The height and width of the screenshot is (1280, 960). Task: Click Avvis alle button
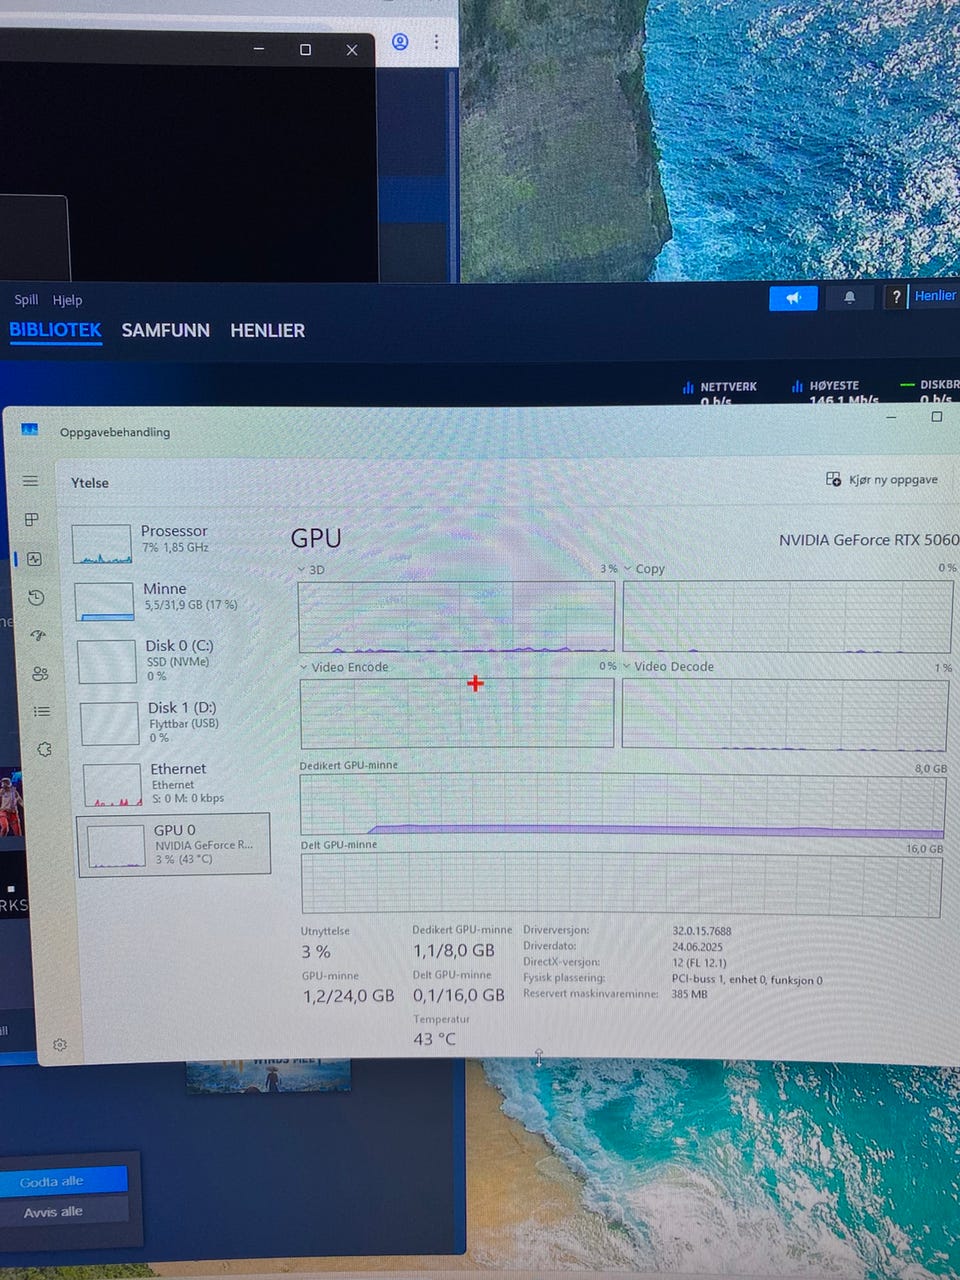(x=64, y=1211)
